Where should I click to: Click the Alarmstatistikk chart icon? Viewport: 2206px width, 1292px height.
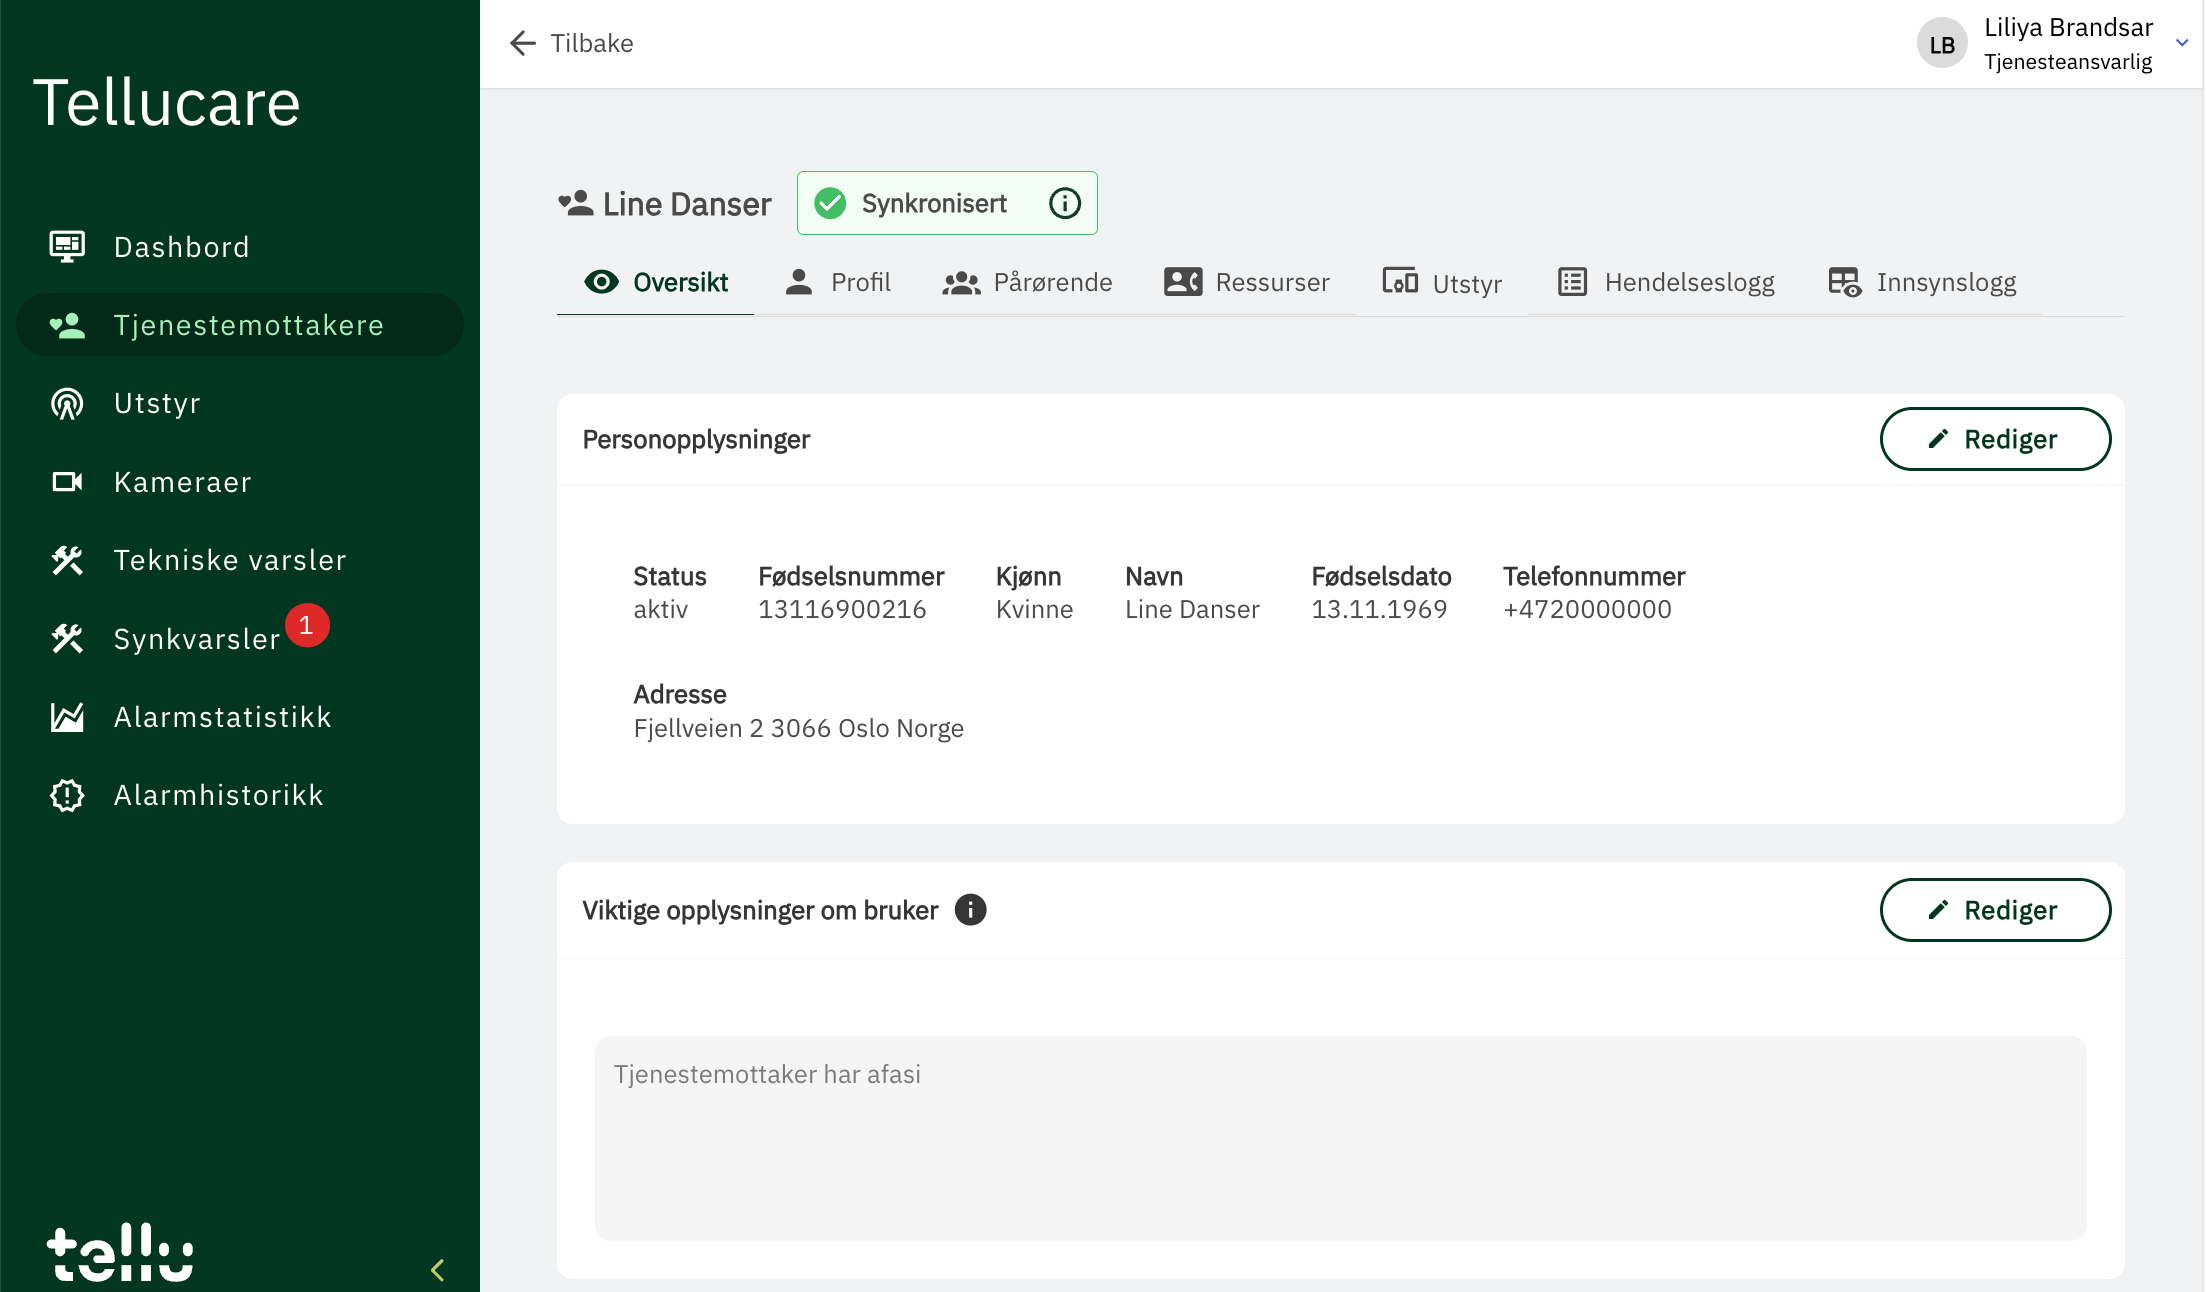pos(67,717)
